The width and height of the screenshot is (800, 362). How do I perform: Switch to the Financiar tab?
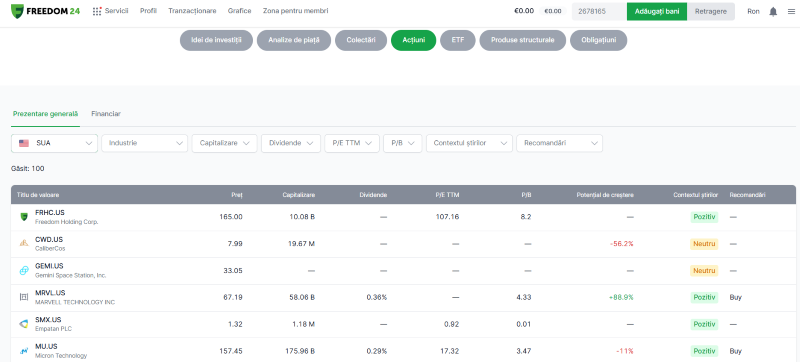point(106,114)
